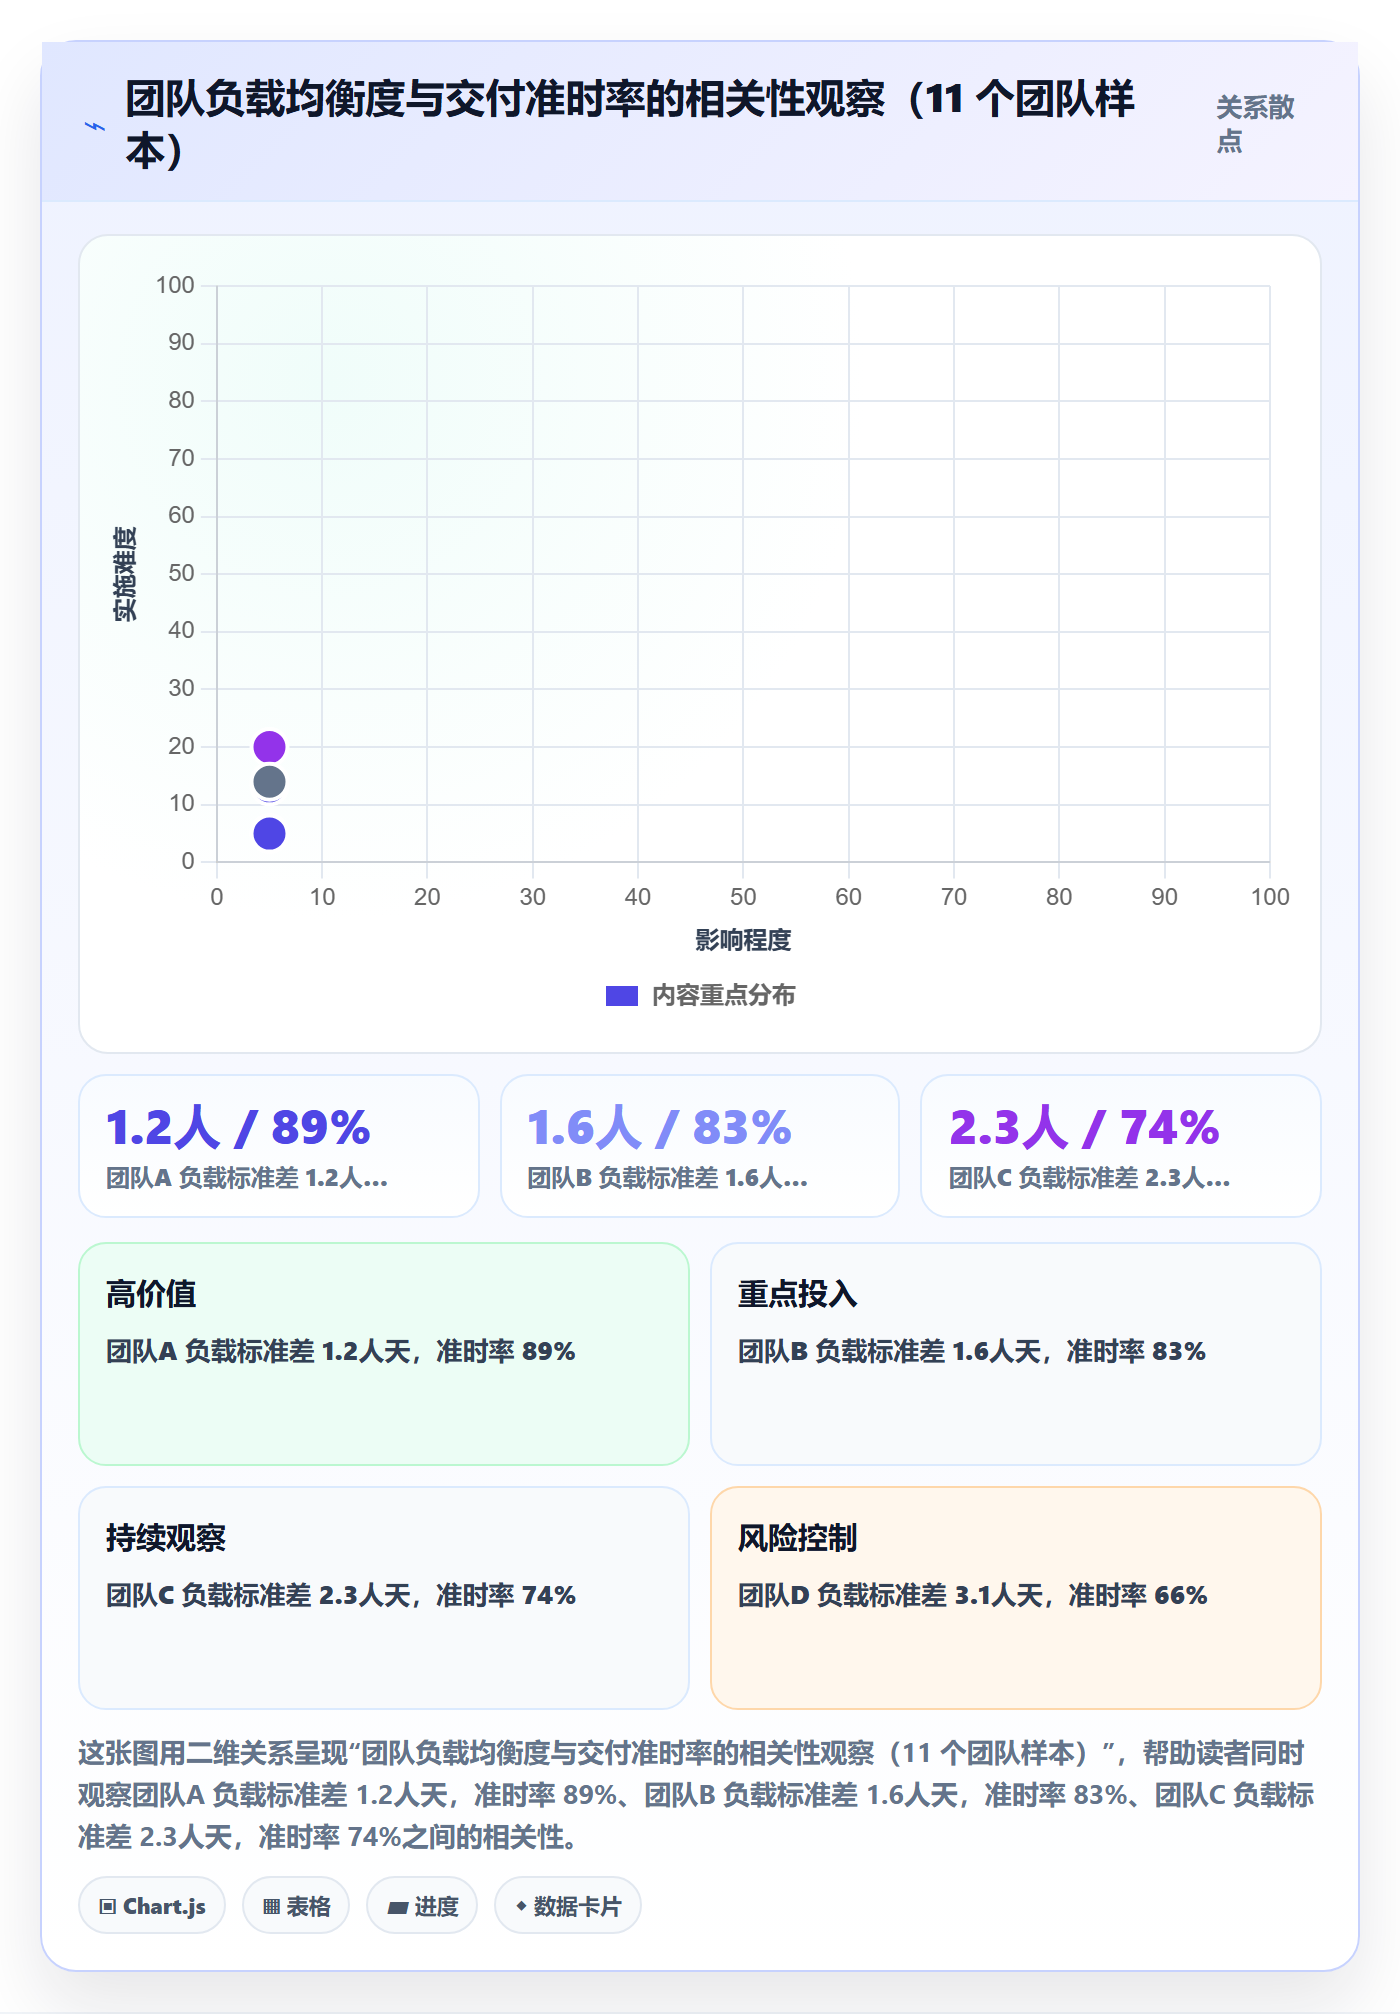Toggle the 内容重点分布 legend color swatch

click(x=622, y=996)
